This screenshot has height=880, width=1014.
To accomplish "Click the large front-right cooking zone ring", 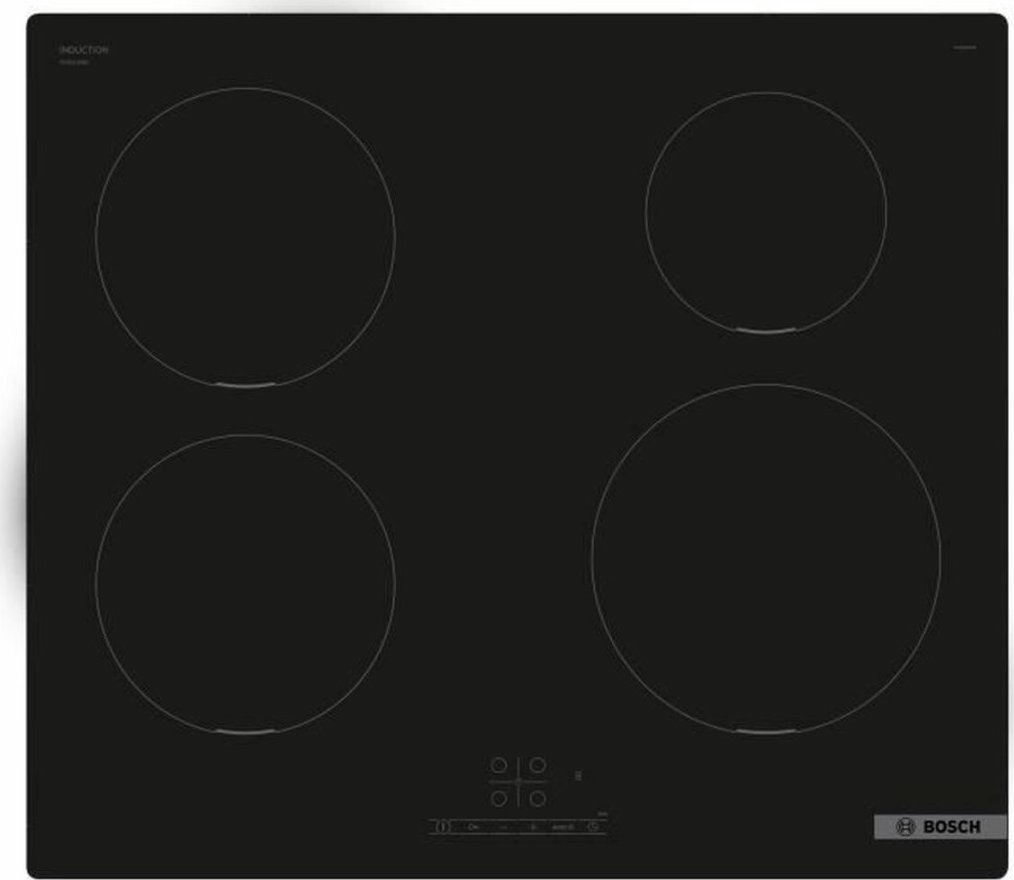I will 766,559.
